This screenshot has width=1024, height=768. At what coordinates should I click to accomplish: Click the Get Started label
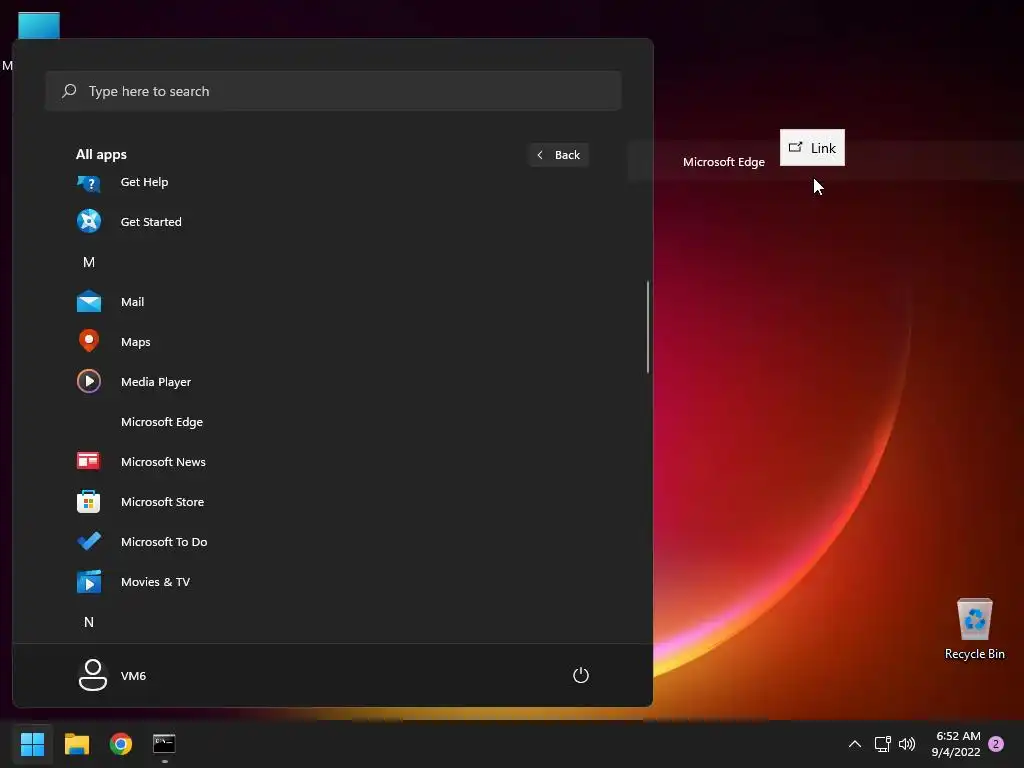[x=151, y=222]
